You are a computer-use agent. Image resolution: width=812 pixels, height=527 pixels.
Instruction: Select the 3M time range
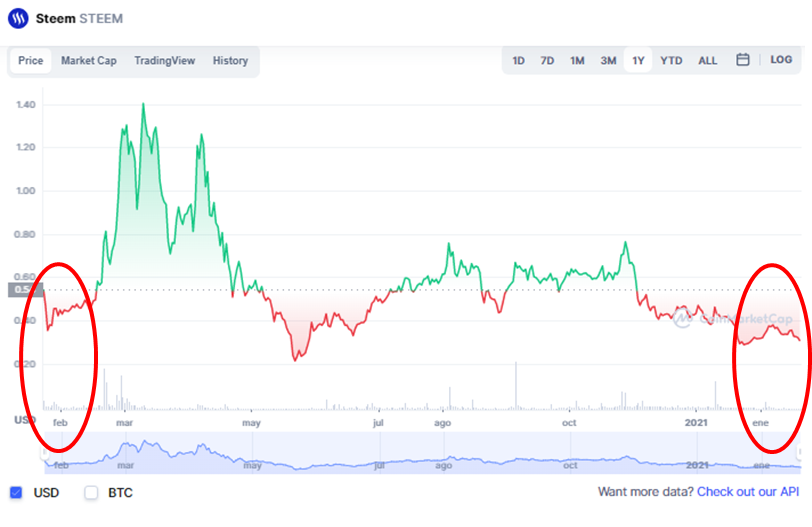[x=608, y=61]
